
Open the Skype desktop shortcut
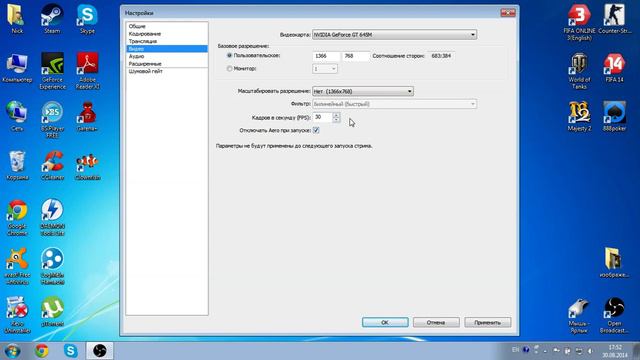[x=87, y=18]
